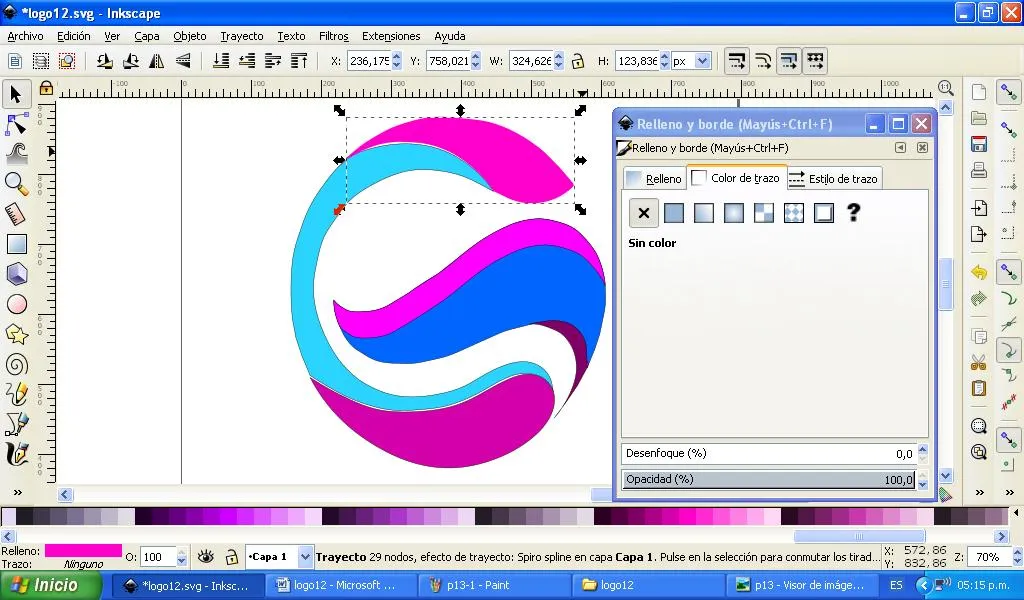The height and width of the screenshot is (600, 1024).
Task: Open the Trayecto menu
Action: click(242, 36)
